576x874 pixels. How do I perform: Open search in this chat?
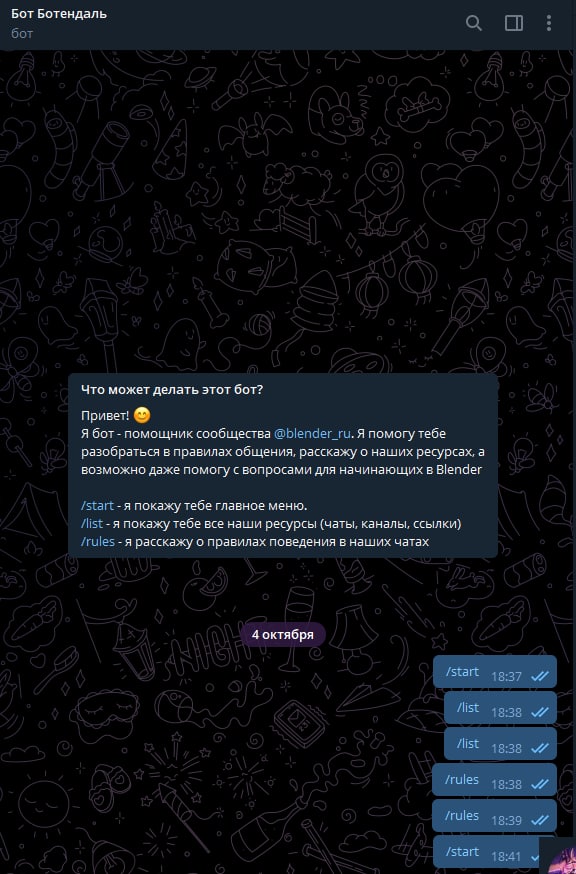click(x=473, y=23)
